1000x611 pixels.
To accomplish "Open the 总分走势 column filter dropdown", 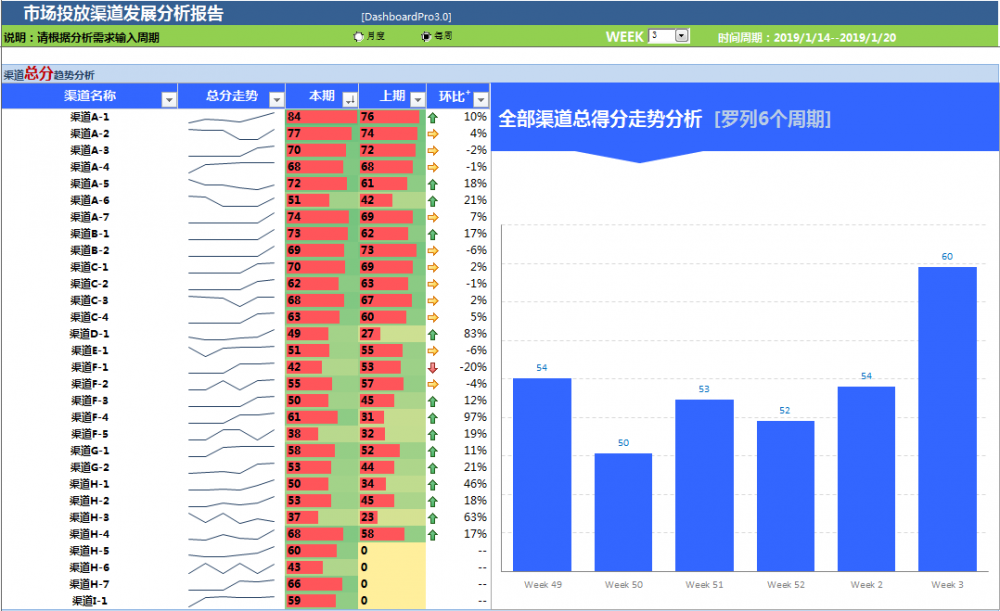I will 274,99.
